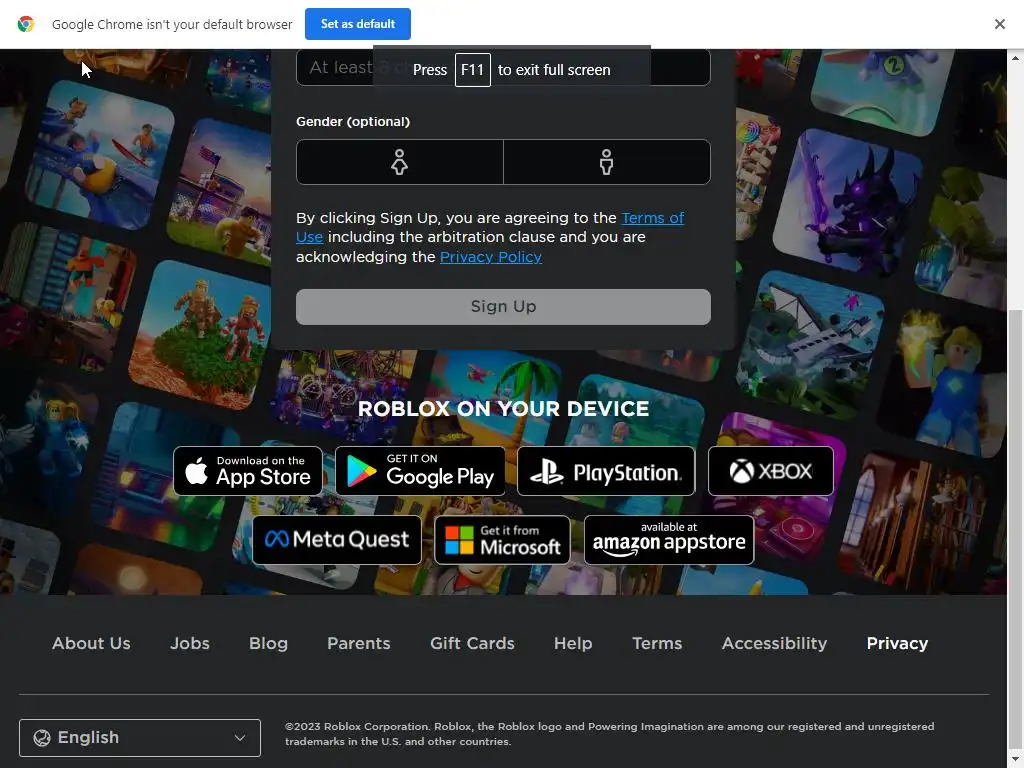Open Parents footer link
1024x768 pixels.
click(359, 643)
